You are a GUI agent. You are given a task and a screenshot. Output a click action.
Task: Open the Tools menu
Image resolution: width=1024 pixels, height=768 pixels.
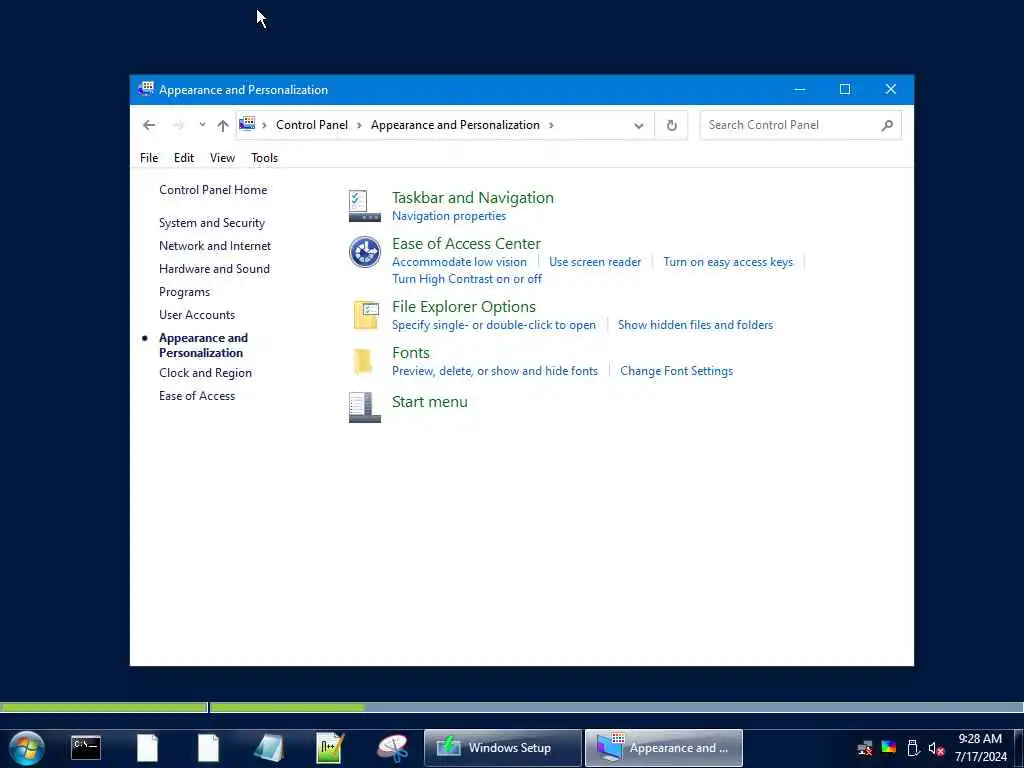[264, 157]
